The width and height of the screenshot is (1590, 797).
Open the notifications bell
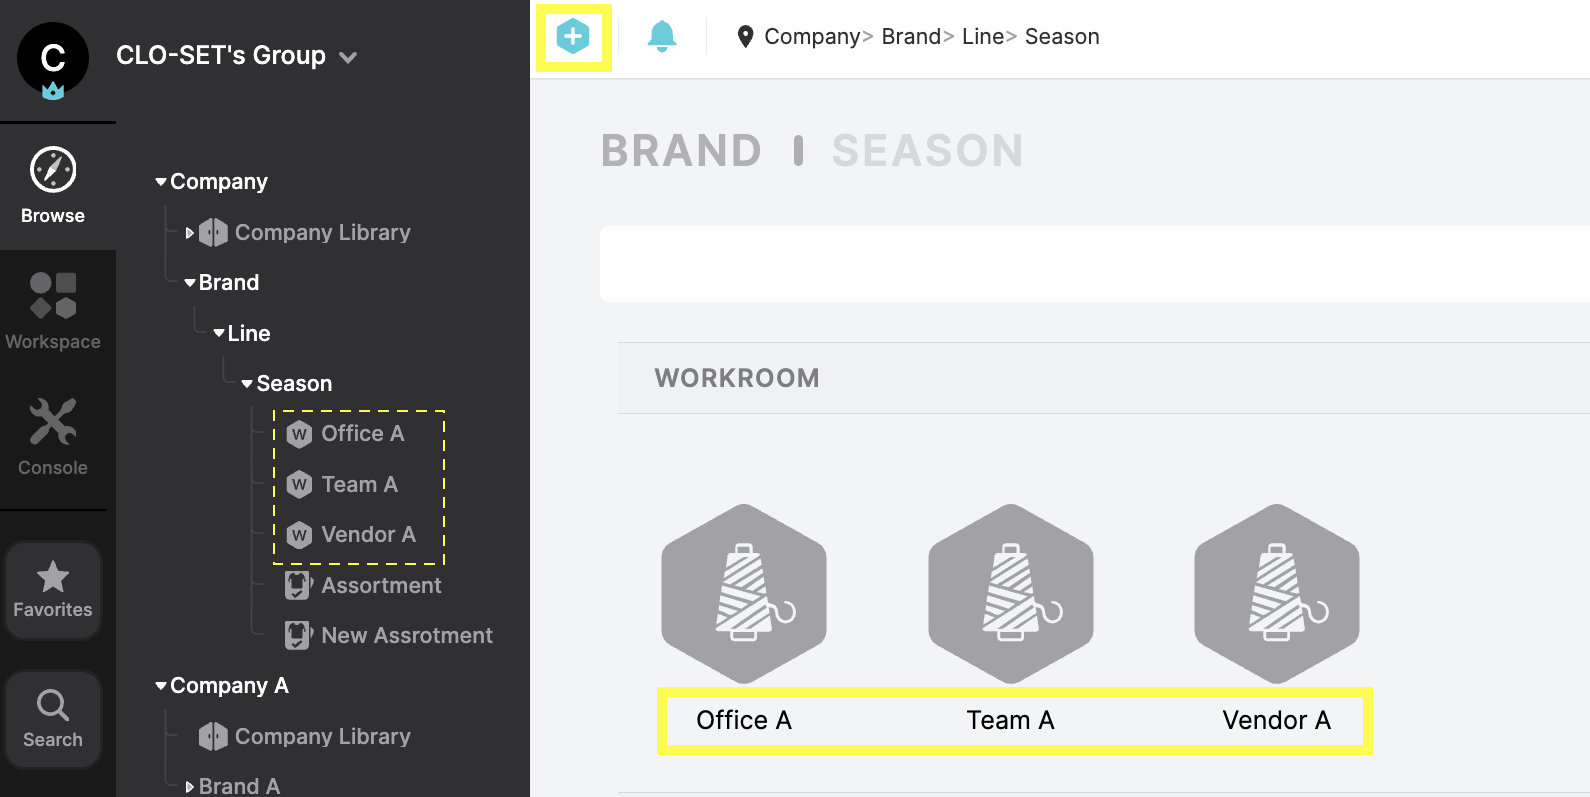pyautogui.click(x=662, y=37)
